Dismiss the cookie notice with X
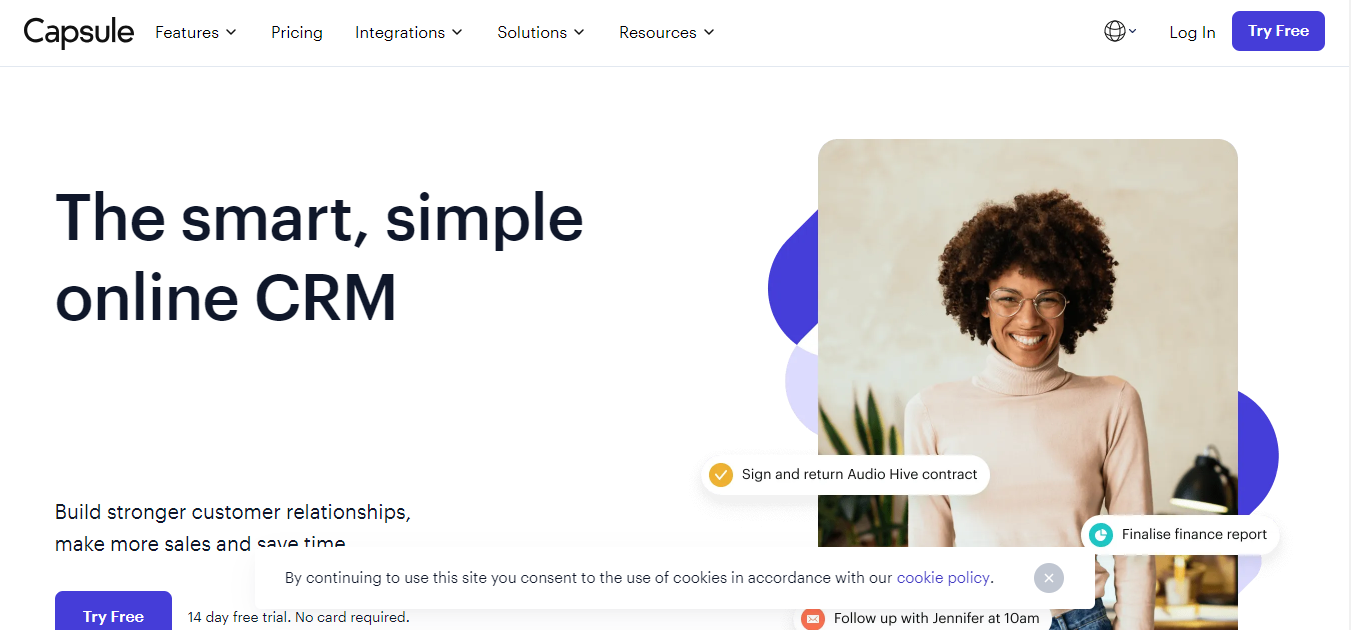Image resolution: width=1351 pixels, height=630 pixels. coord(1048,578)
